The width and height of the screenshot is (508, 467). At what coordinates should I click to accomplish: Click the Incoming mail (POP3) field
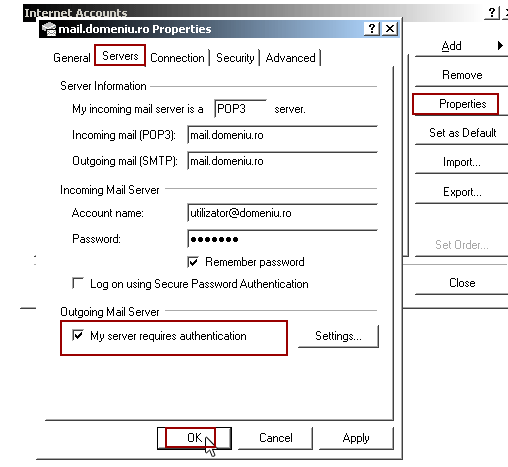coord(282,135)
